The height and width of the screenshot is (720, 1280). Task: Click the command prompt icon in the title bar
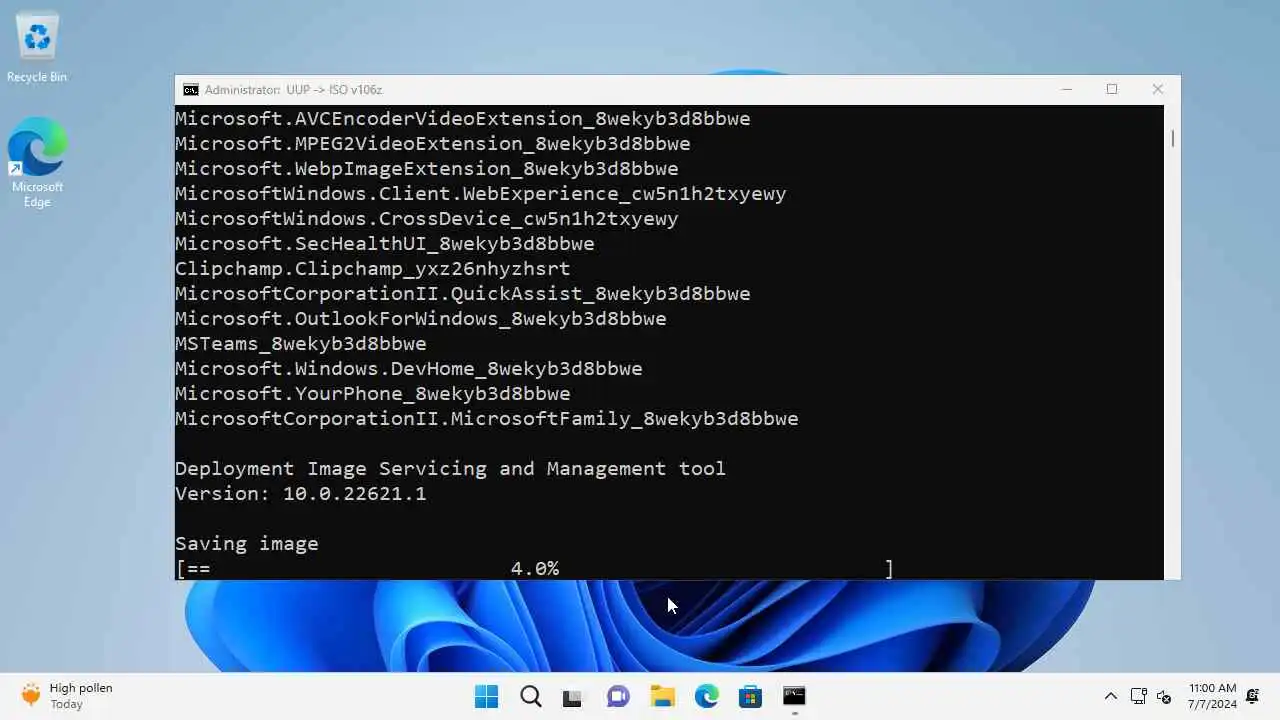[x=190, y=90]
